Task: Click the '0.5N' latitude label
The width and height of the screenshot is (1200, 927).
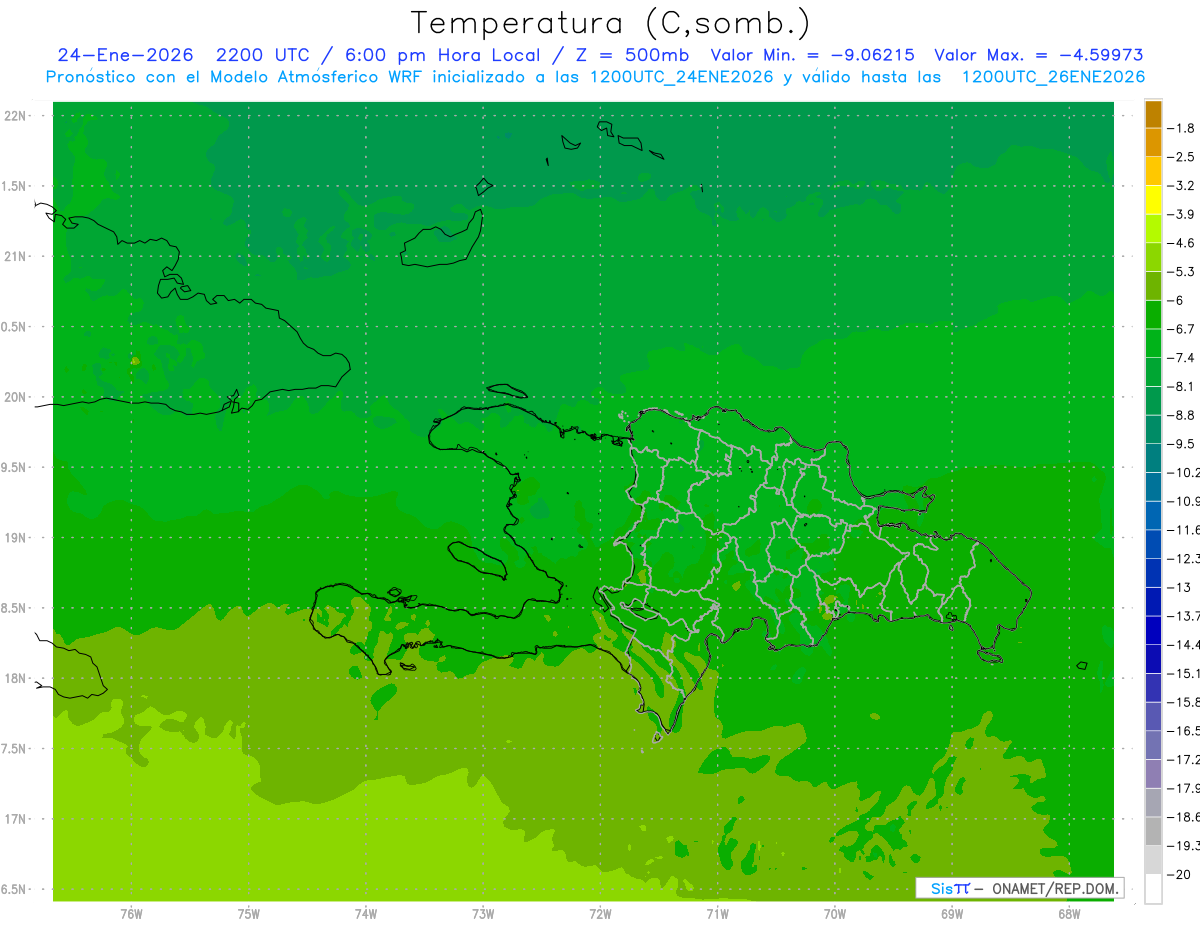Action: tap(15, 327)
